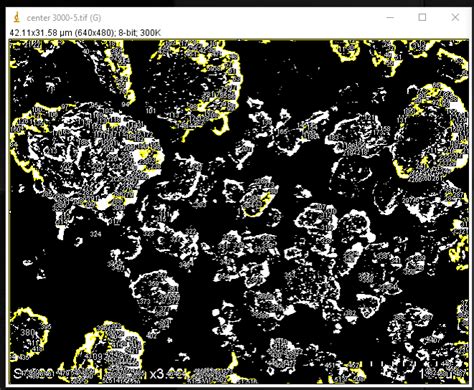Click particle label 101 in the image

(151, 110)
